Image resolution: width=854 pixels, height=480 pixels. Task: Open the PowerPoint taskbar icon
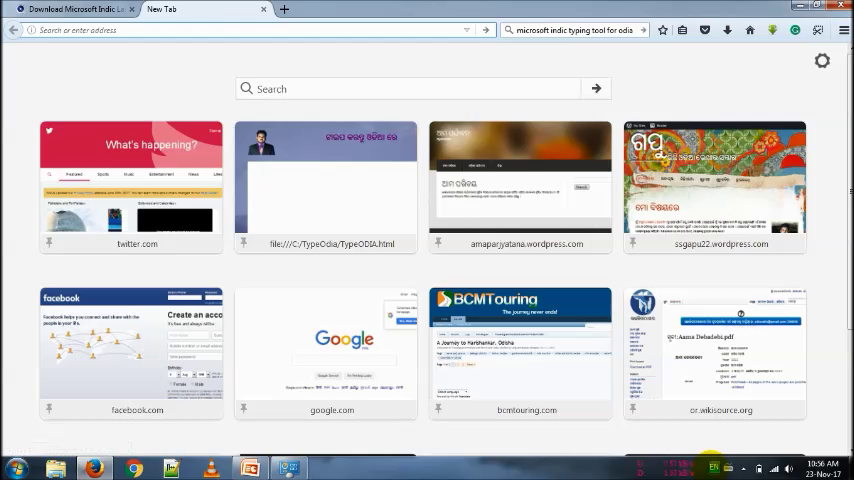[x=250, y=469]
